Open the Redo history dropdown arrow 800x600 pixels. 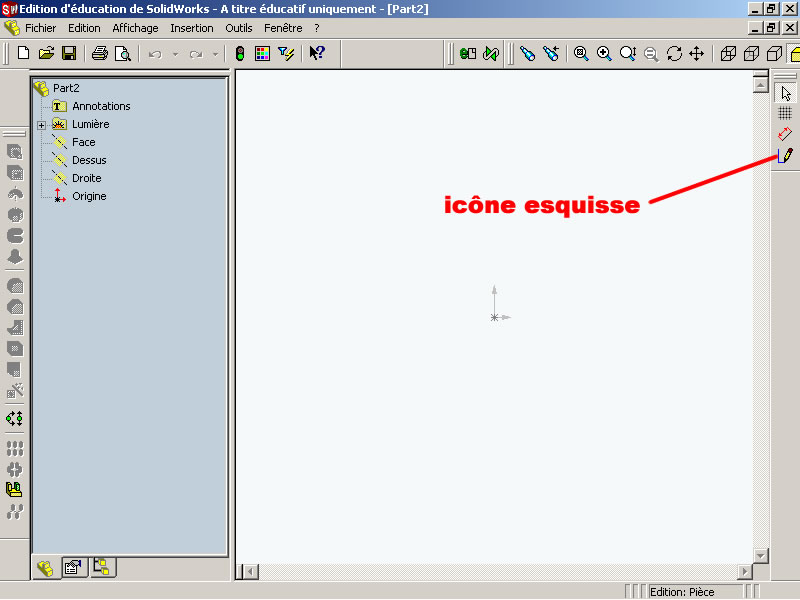(x=215, y=54)
